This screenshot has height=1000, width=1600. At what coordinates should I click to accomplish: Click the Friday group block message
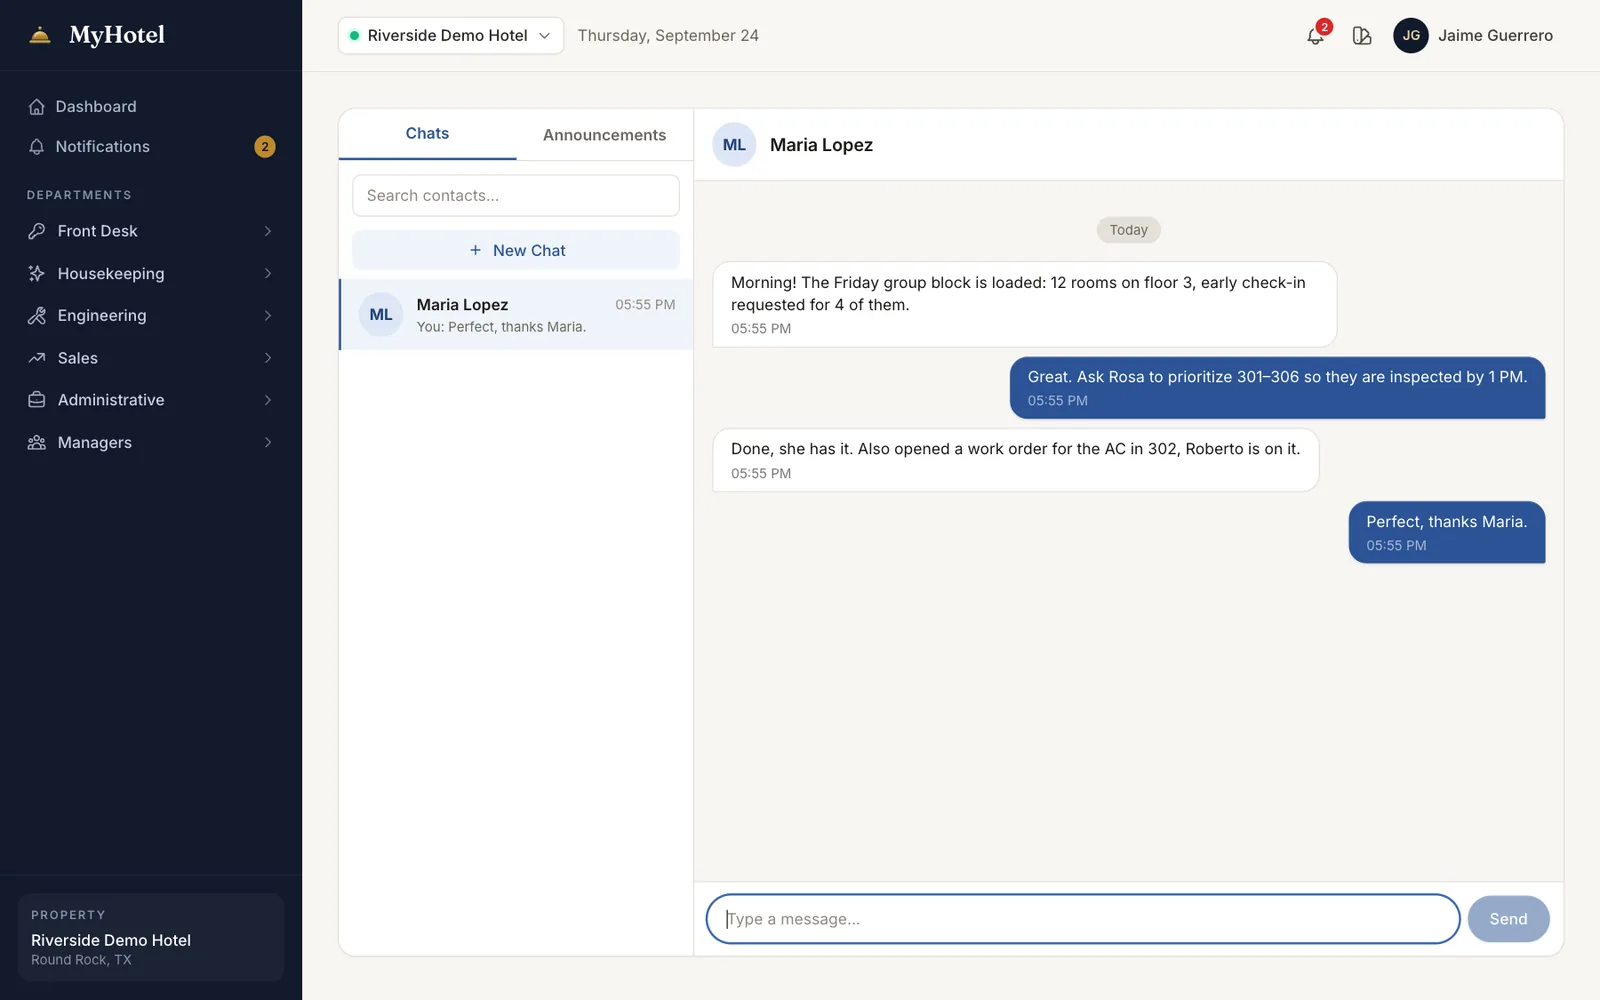(x=1024, y=305)
